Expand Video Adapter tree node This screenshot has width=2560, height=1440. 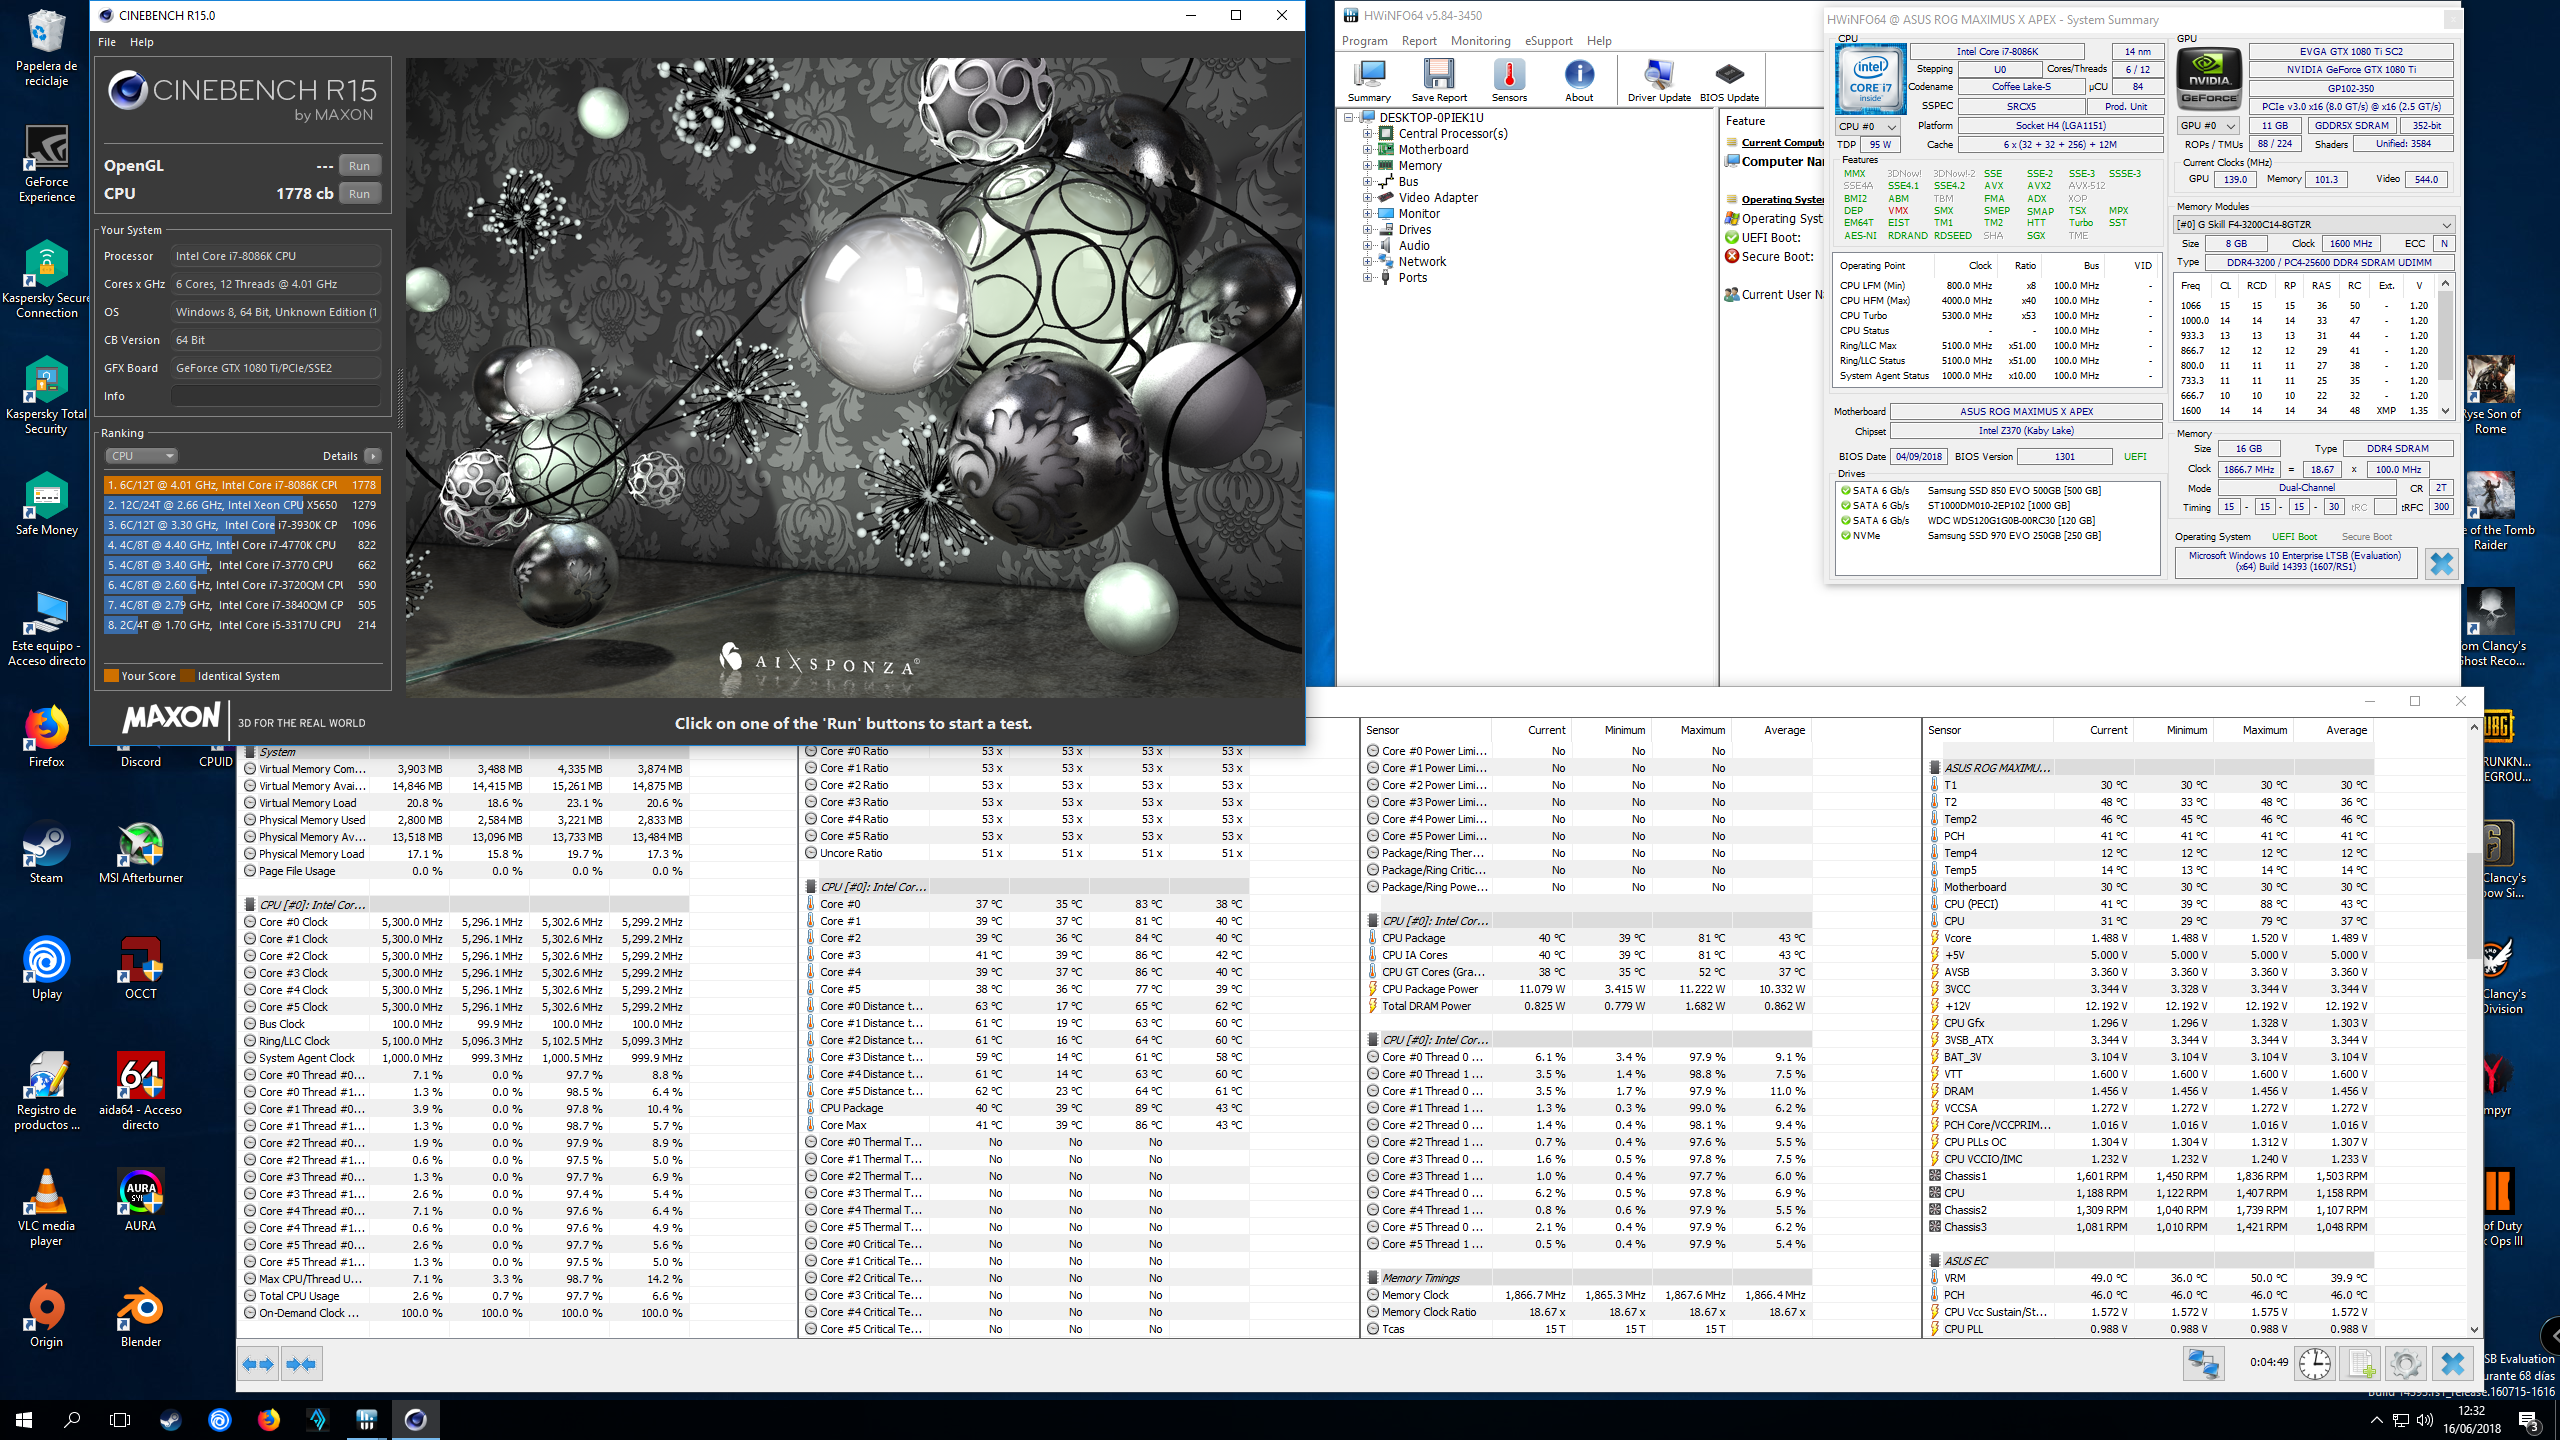pos(1368,198)
